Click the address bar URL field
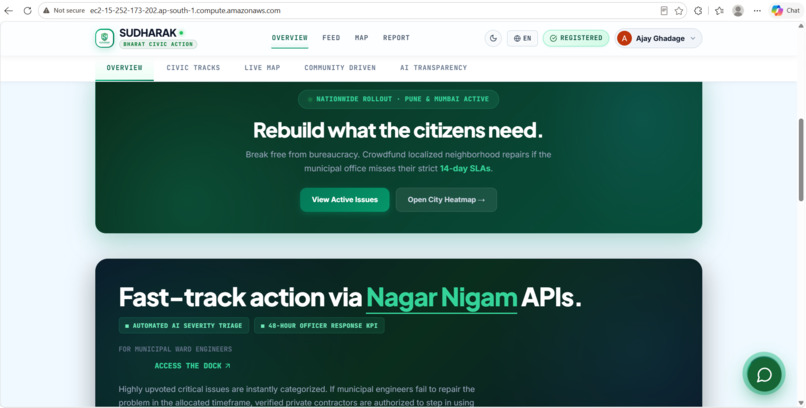This screenshot has width=806, height=408. [x=360, y=10]
